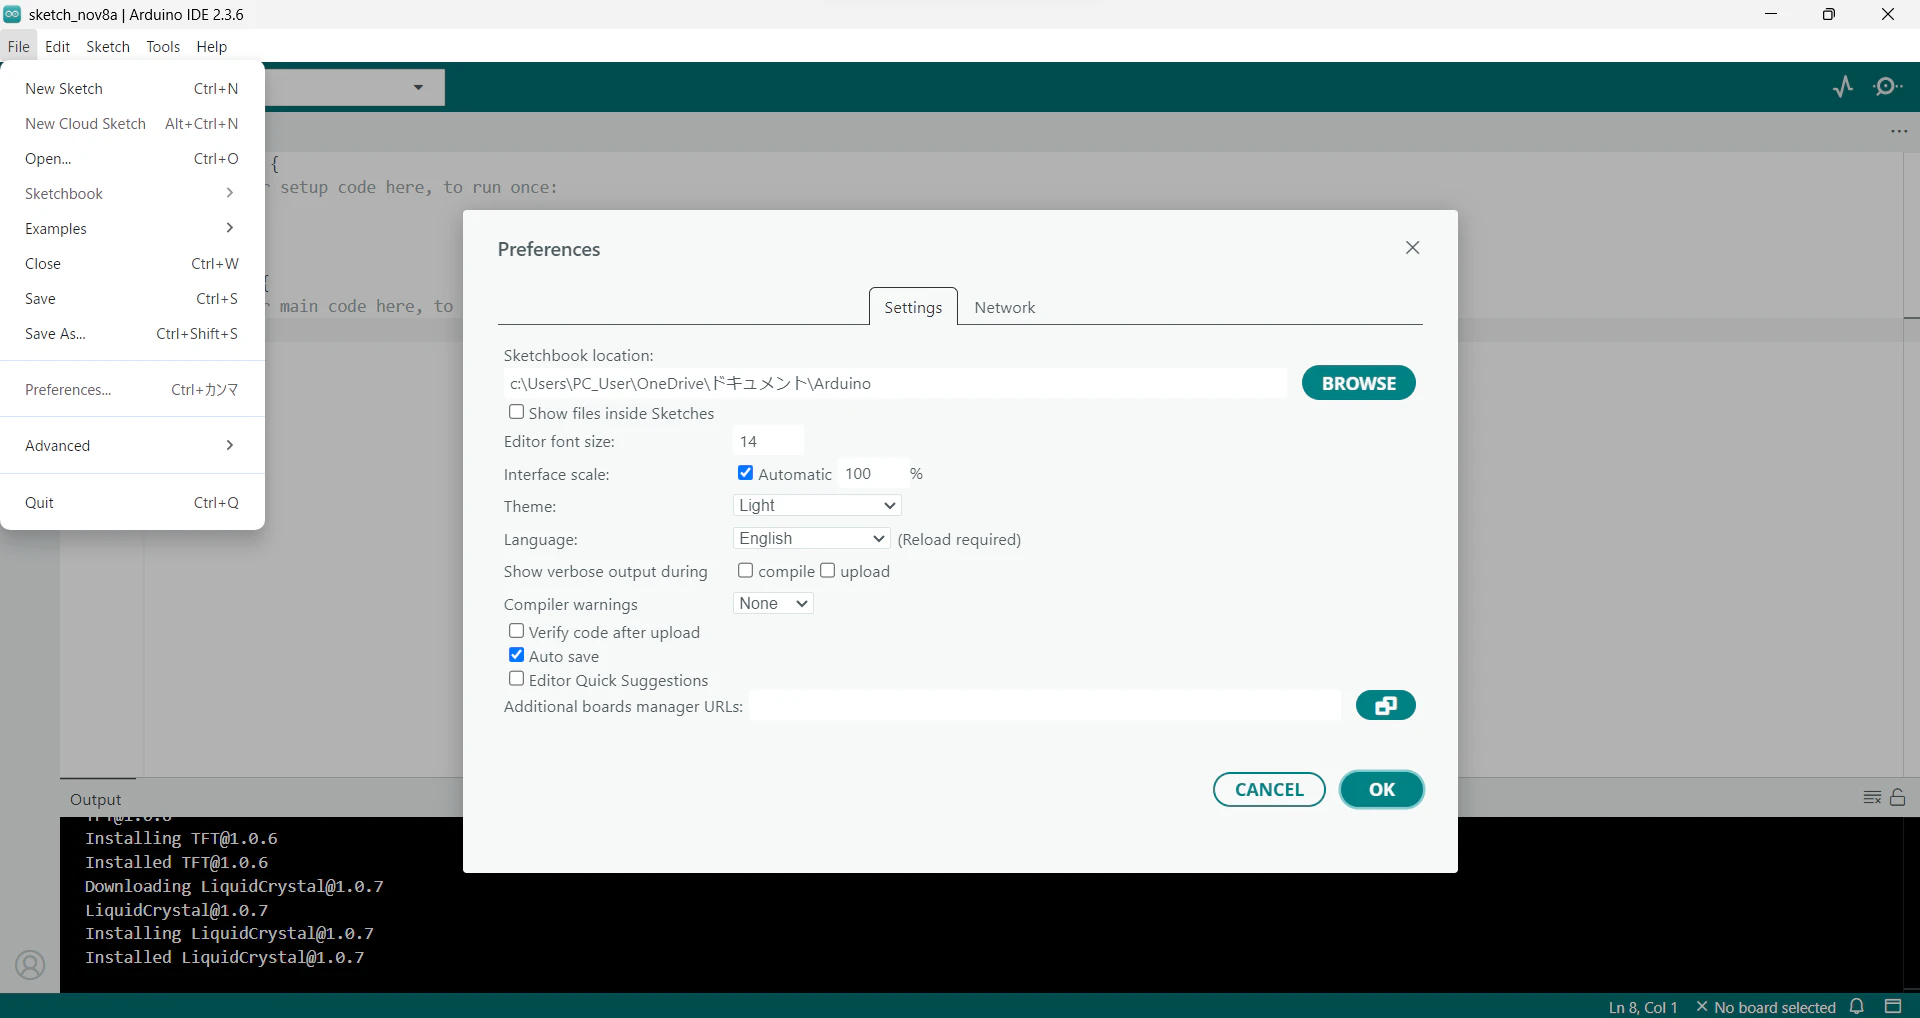The width and height of the screenshot is (1920, 1018).
Task: Open the Tools menu
Action: [163, 46]
